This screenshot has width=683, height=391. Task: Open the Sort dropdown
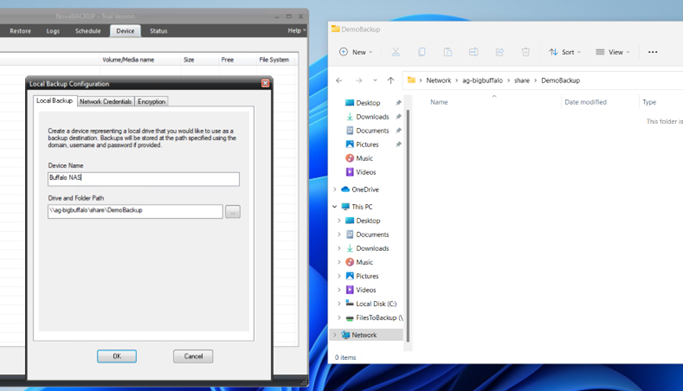(565, 52)
